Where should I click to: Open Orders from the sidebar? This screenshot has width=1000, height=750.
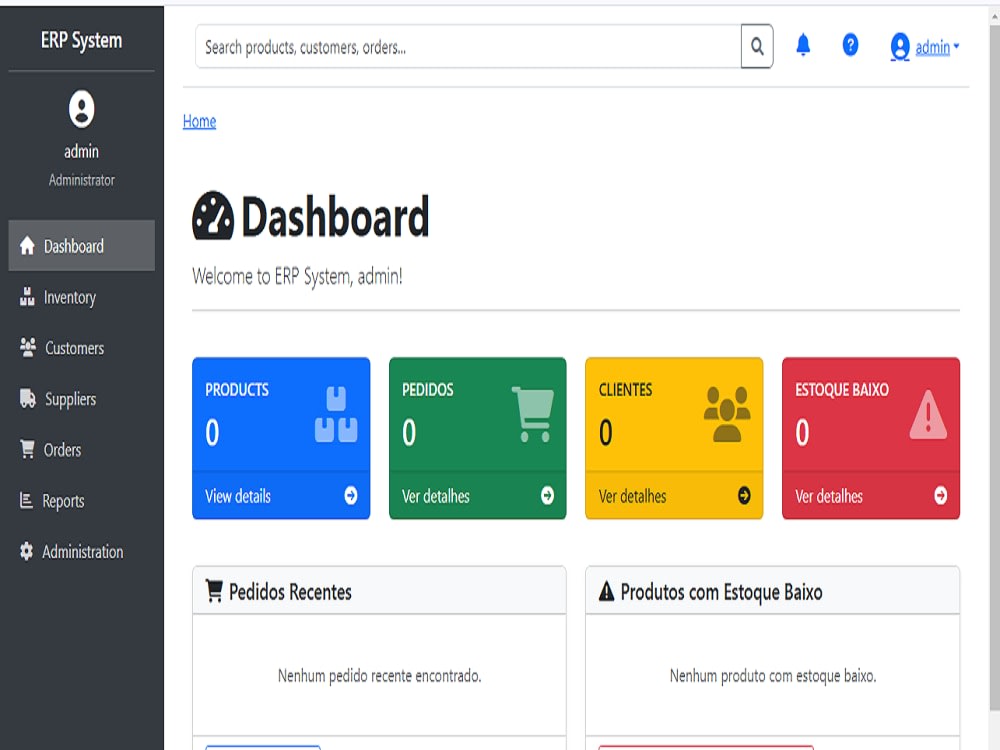tap(82, 450)
